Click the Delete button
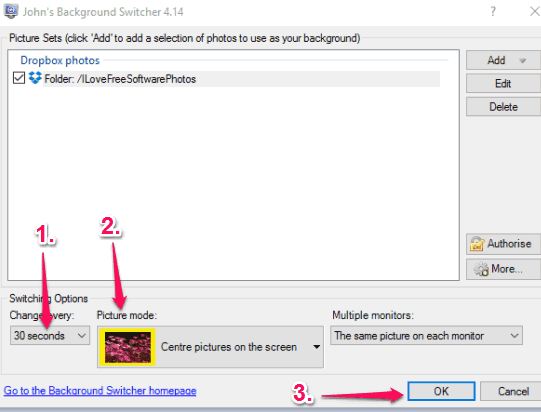 click(503, 107)
